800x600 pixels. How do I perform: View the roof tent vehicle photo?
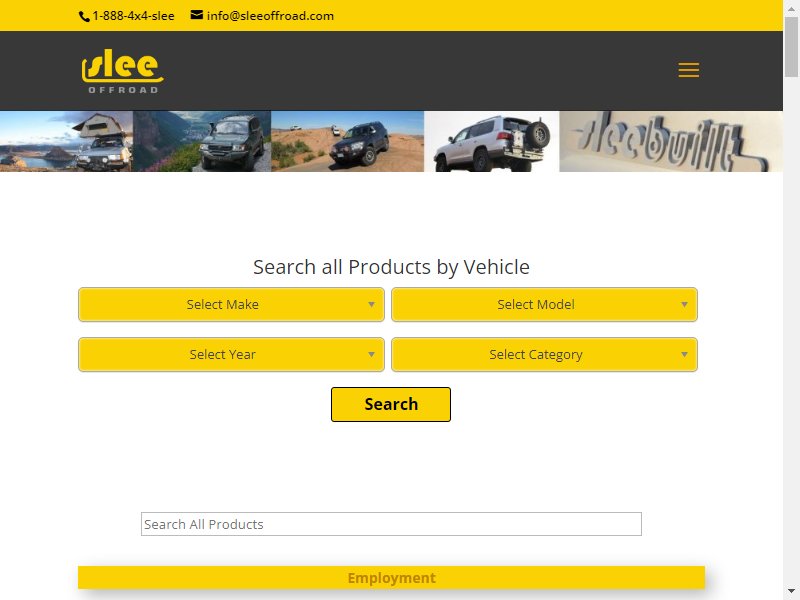[66, 141]
